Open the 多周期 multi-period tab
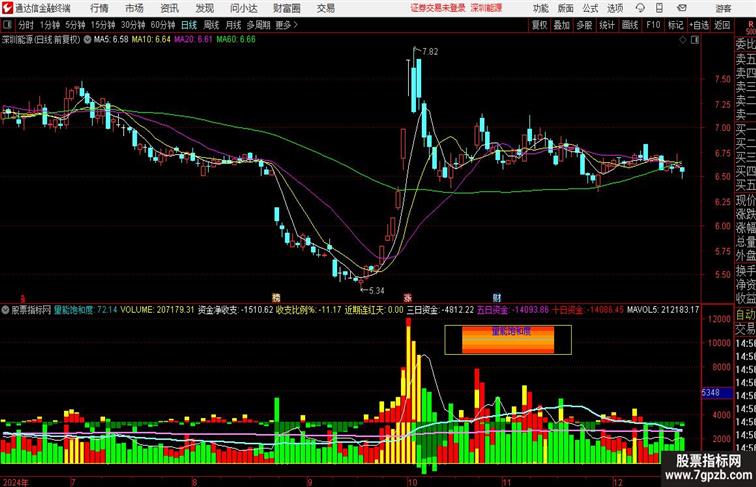Image resolution: width=756 pixels, height=487 pixels. 258,25
